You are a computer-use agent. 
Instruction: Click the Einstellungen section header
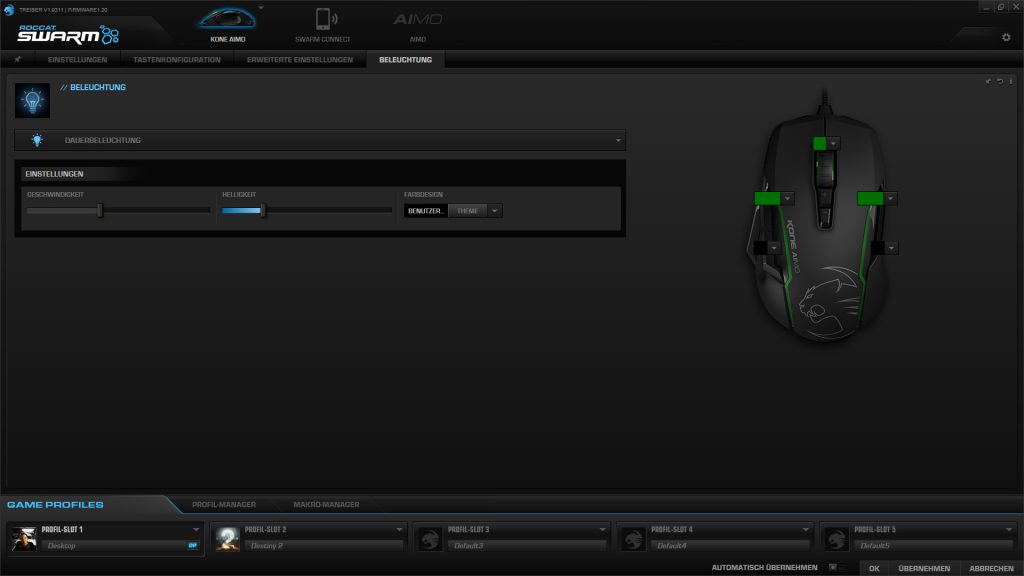coord(54,174)
